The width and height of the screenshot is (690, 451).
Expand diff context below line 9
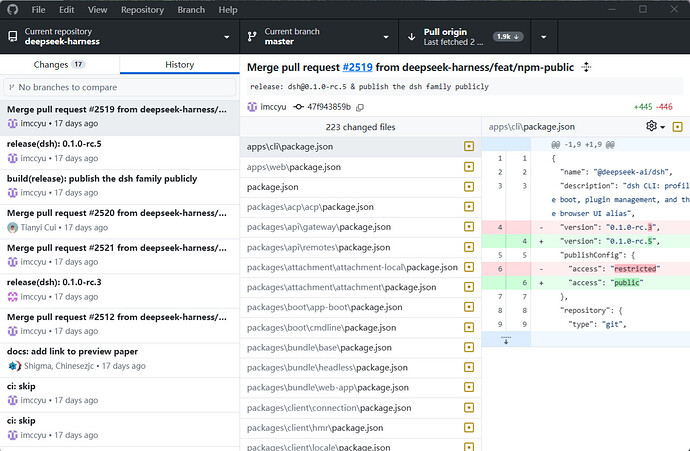(506, 340)
